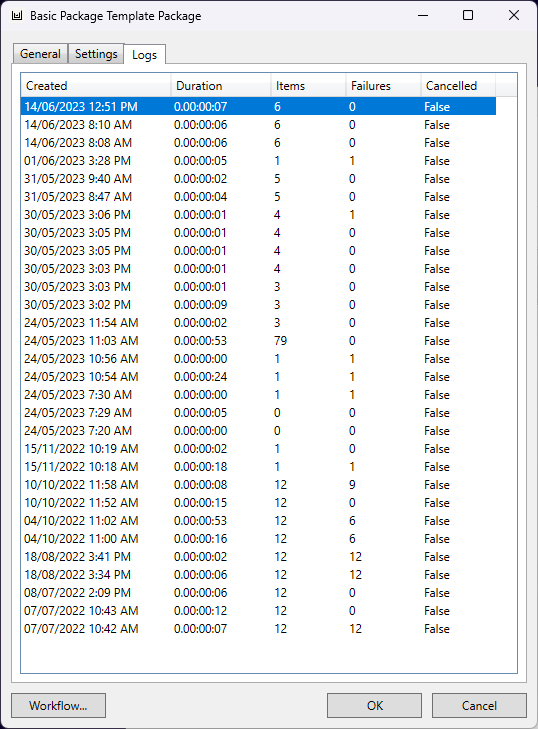Confirm with the OK button
538x729 pixels.
pyautogui.click(x=374, y=705)
